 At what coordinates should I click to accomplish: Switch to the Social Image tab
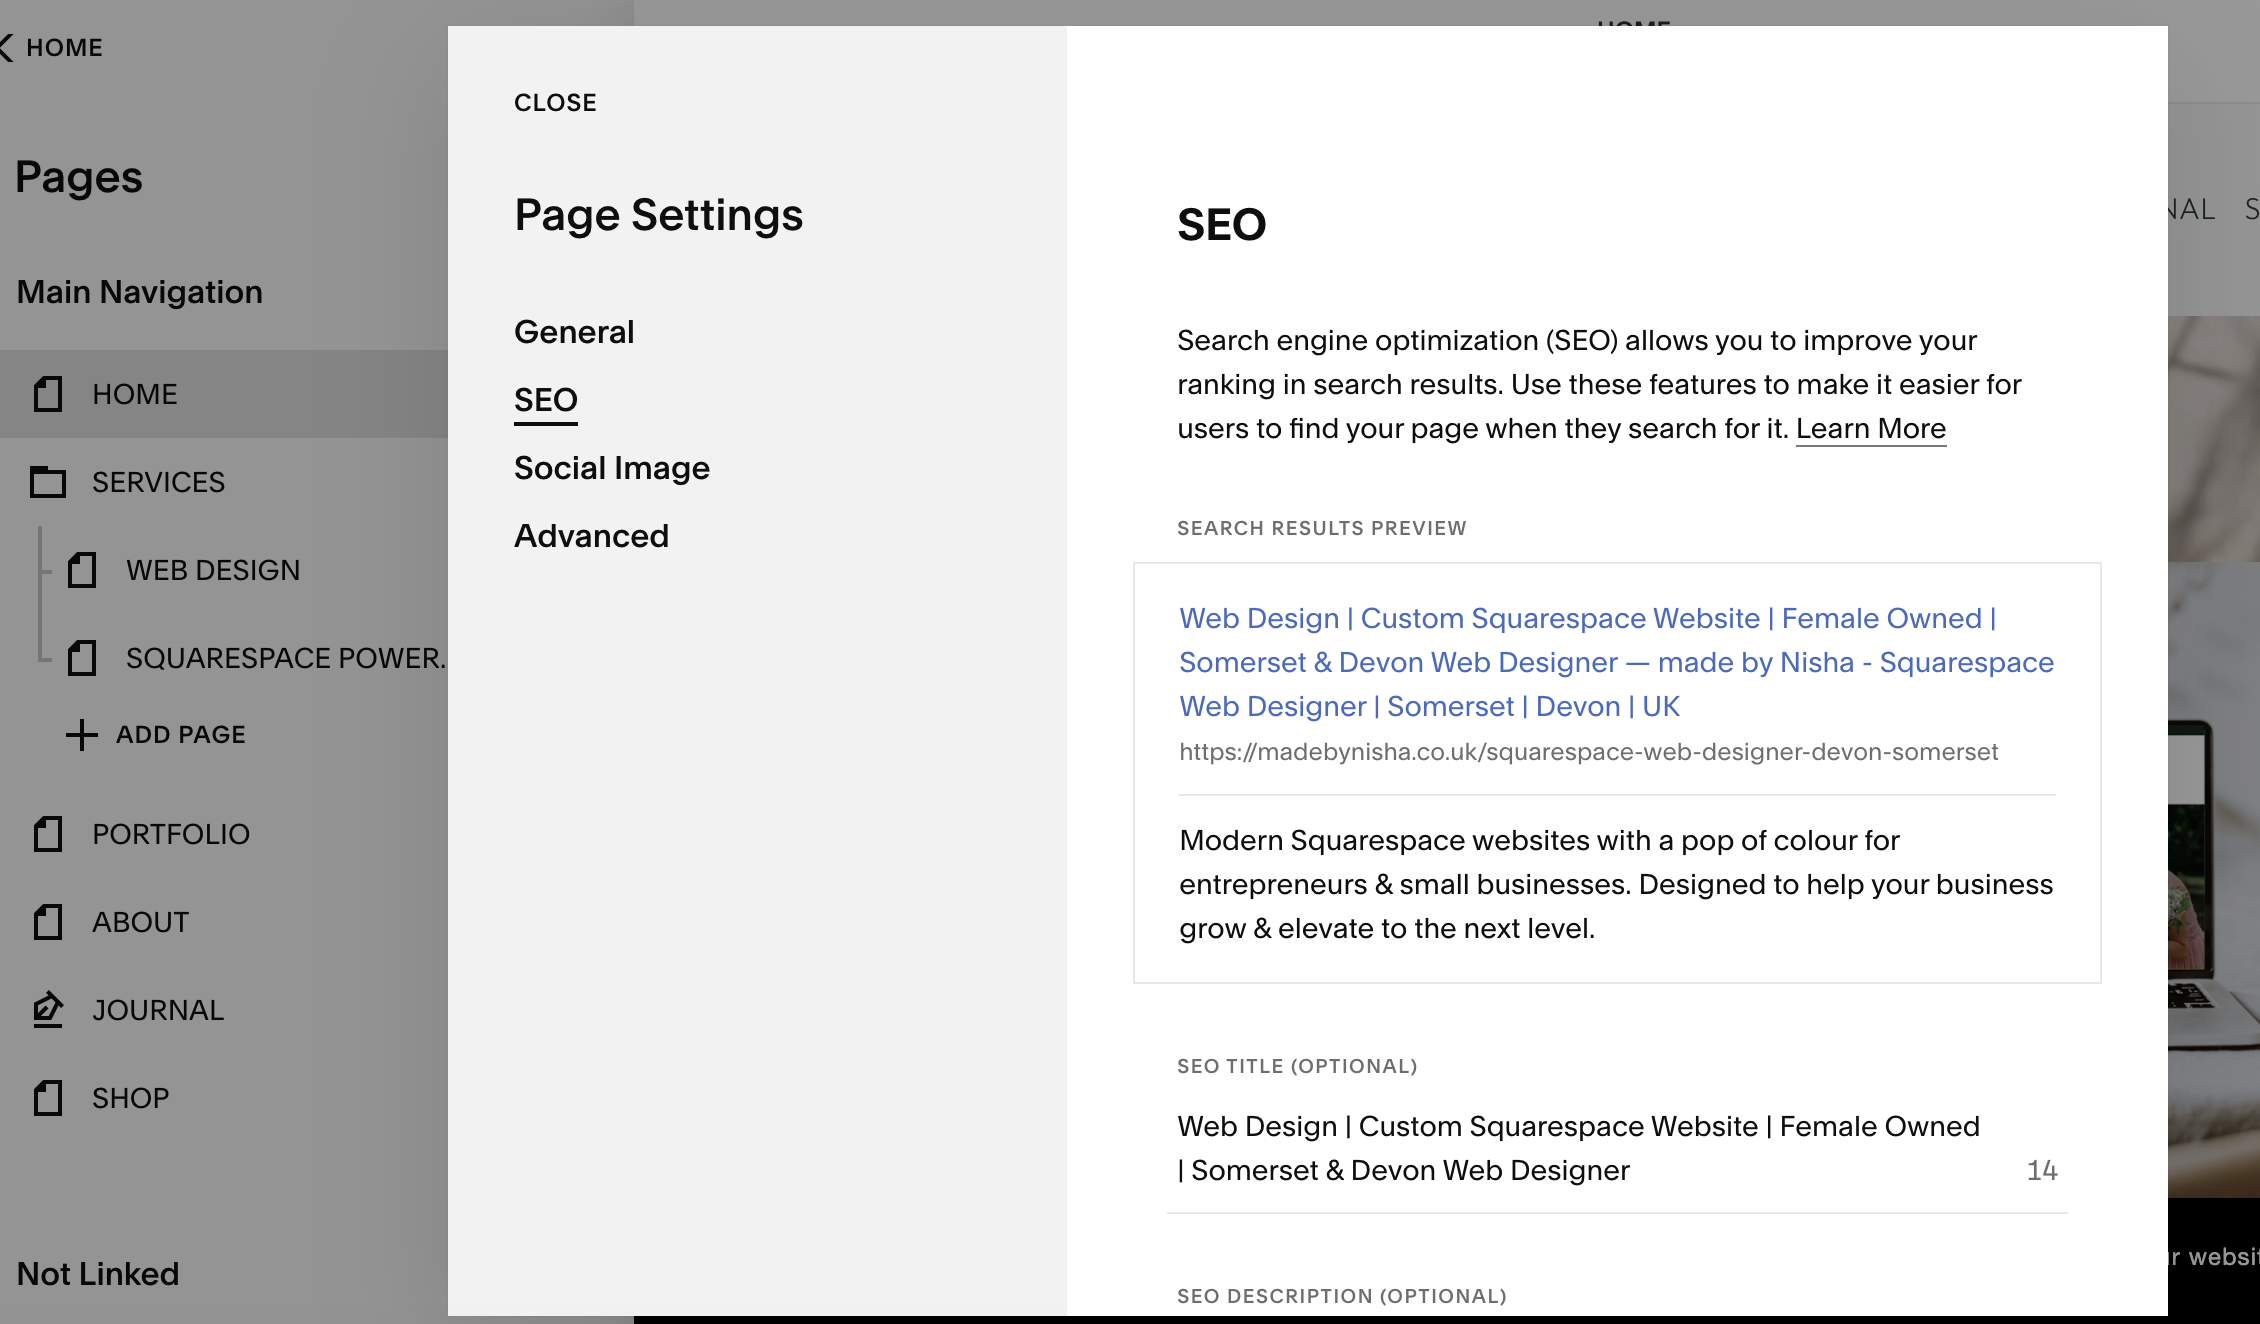click(611, 468)
